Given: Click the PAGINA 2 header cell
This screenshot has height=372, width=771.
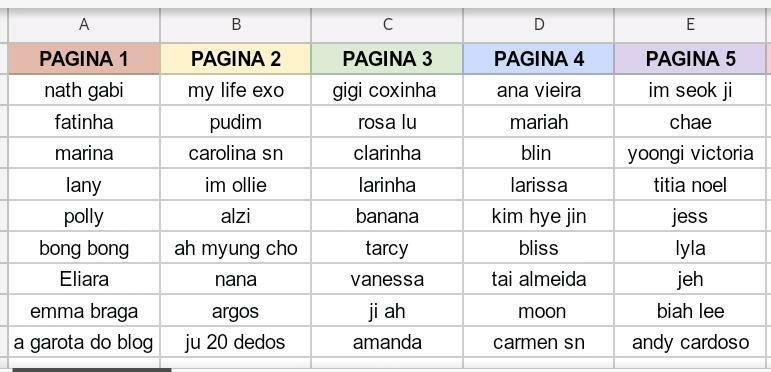Looking at the screenshot, I should 236,59.
